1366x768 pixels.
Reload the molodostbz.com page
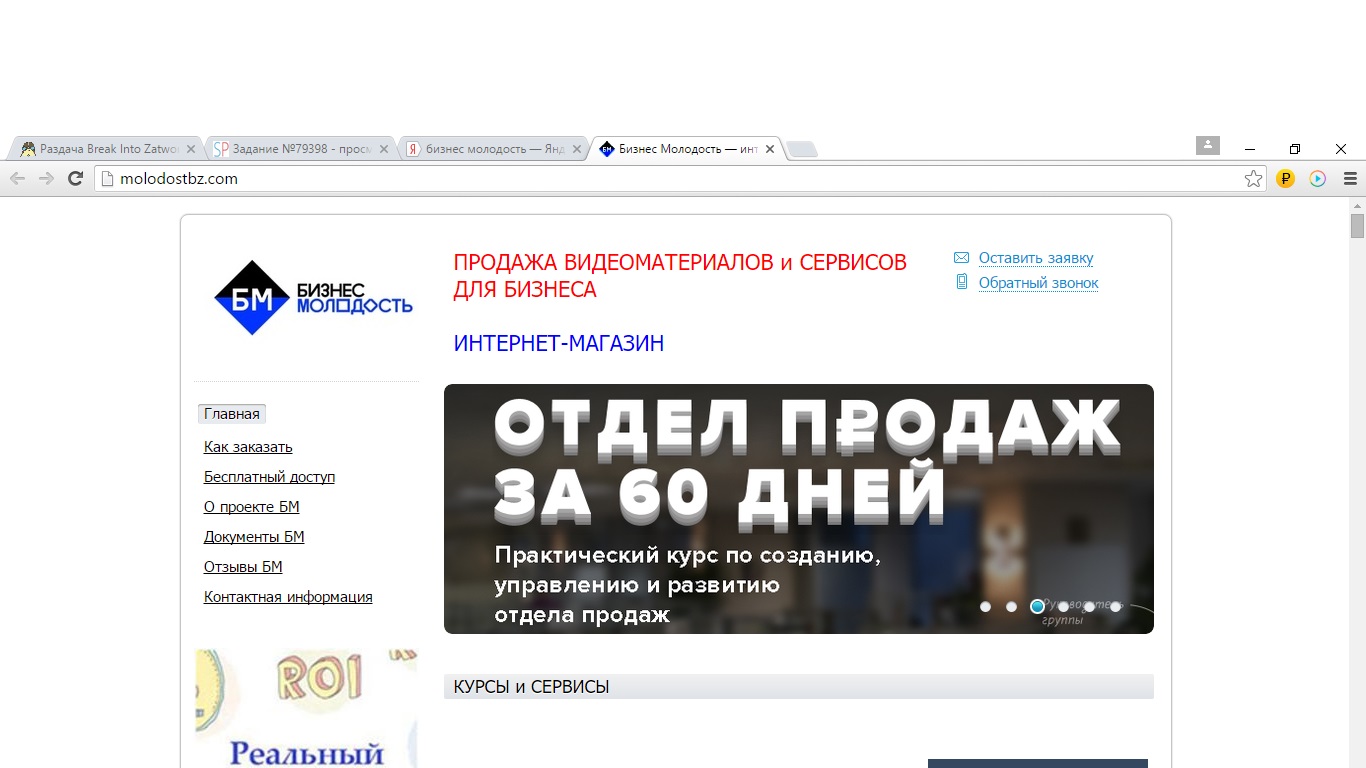(75, 178)
